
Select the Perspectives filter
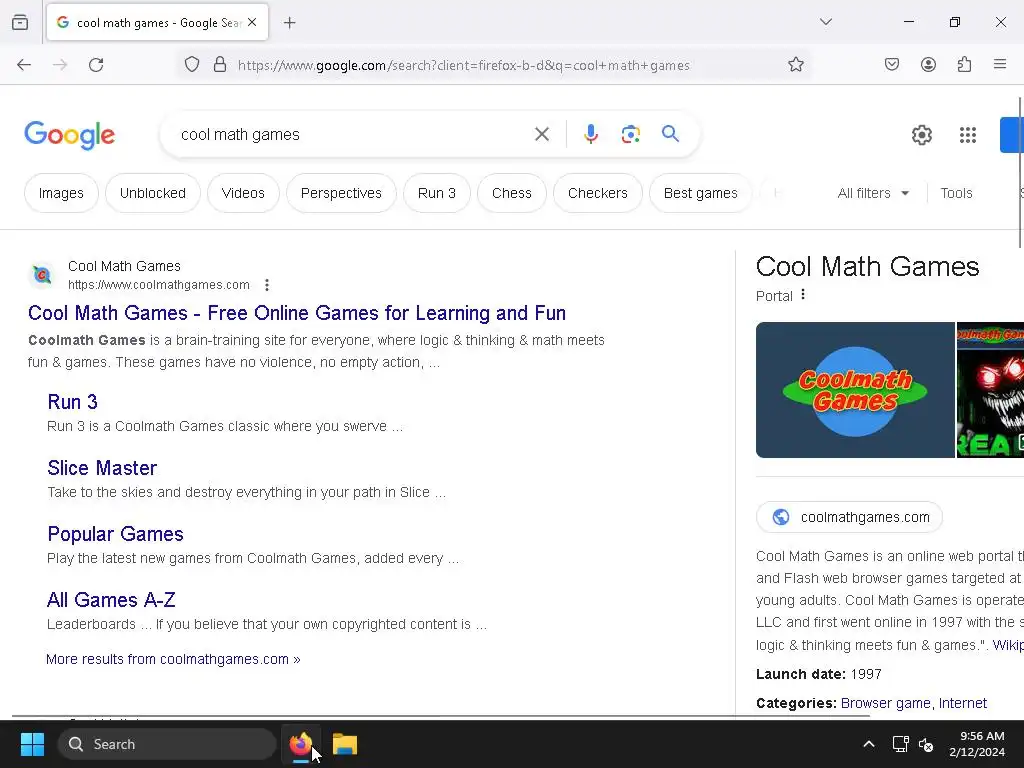[341, 193]
